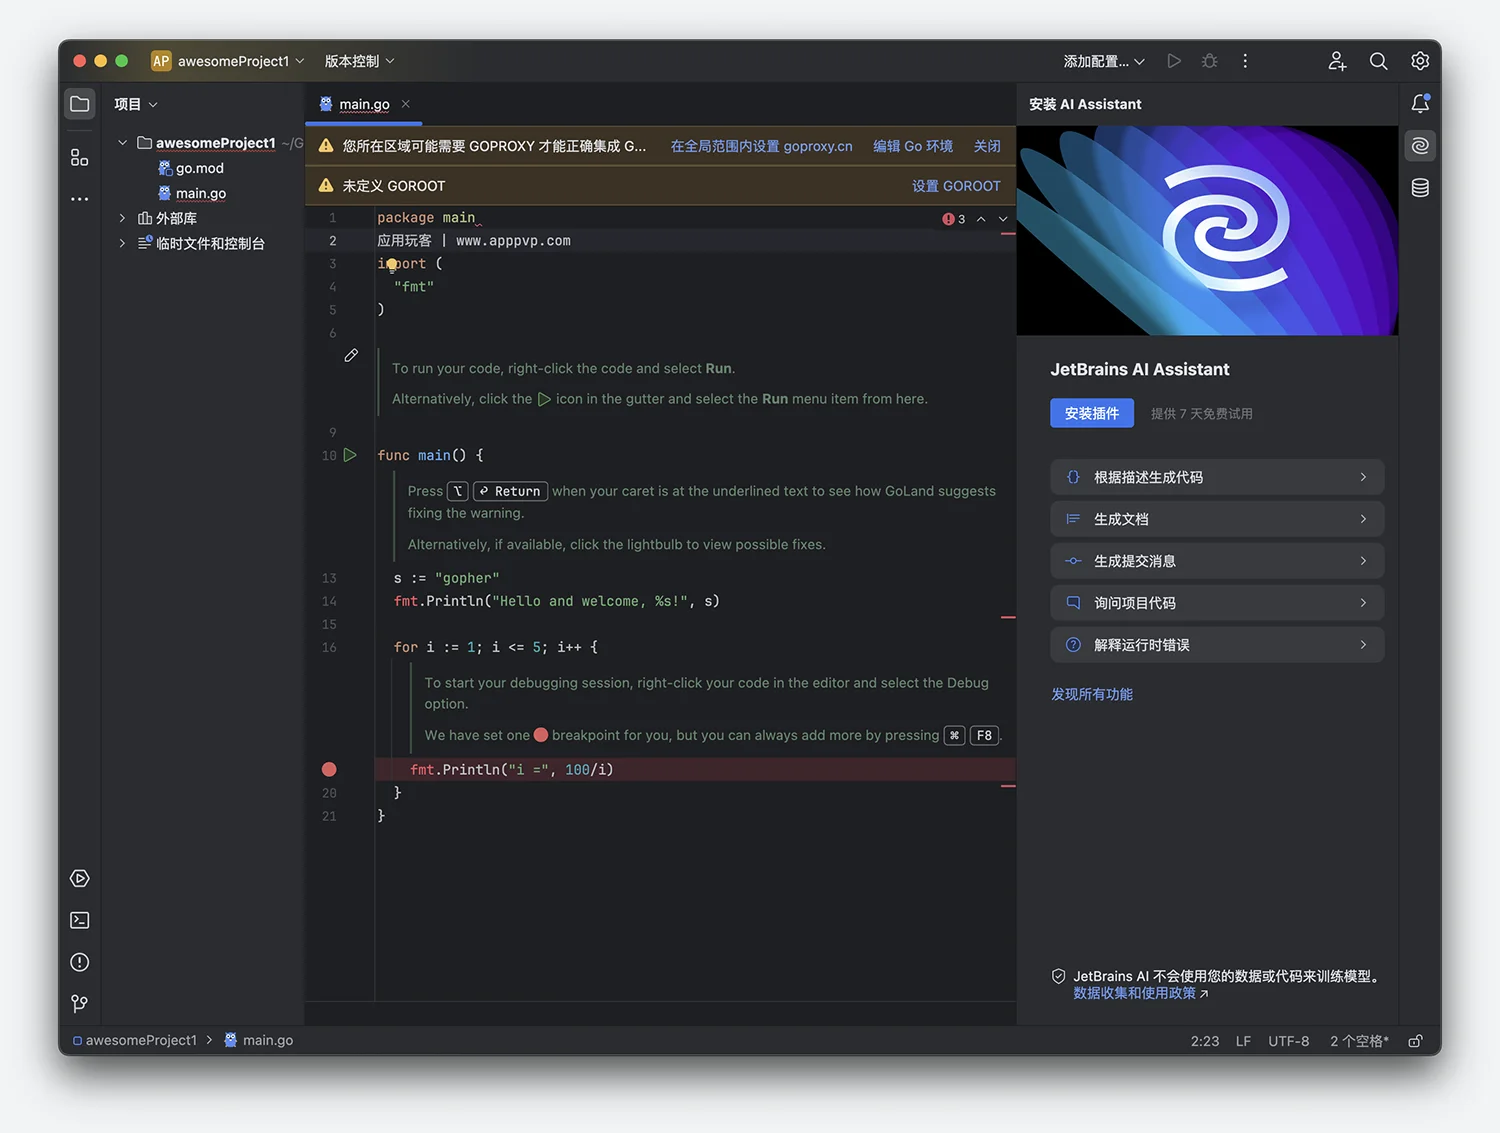Click the Debug bug icon in toolbar
1500x1133 pixels.
(x=1209, y=61)
